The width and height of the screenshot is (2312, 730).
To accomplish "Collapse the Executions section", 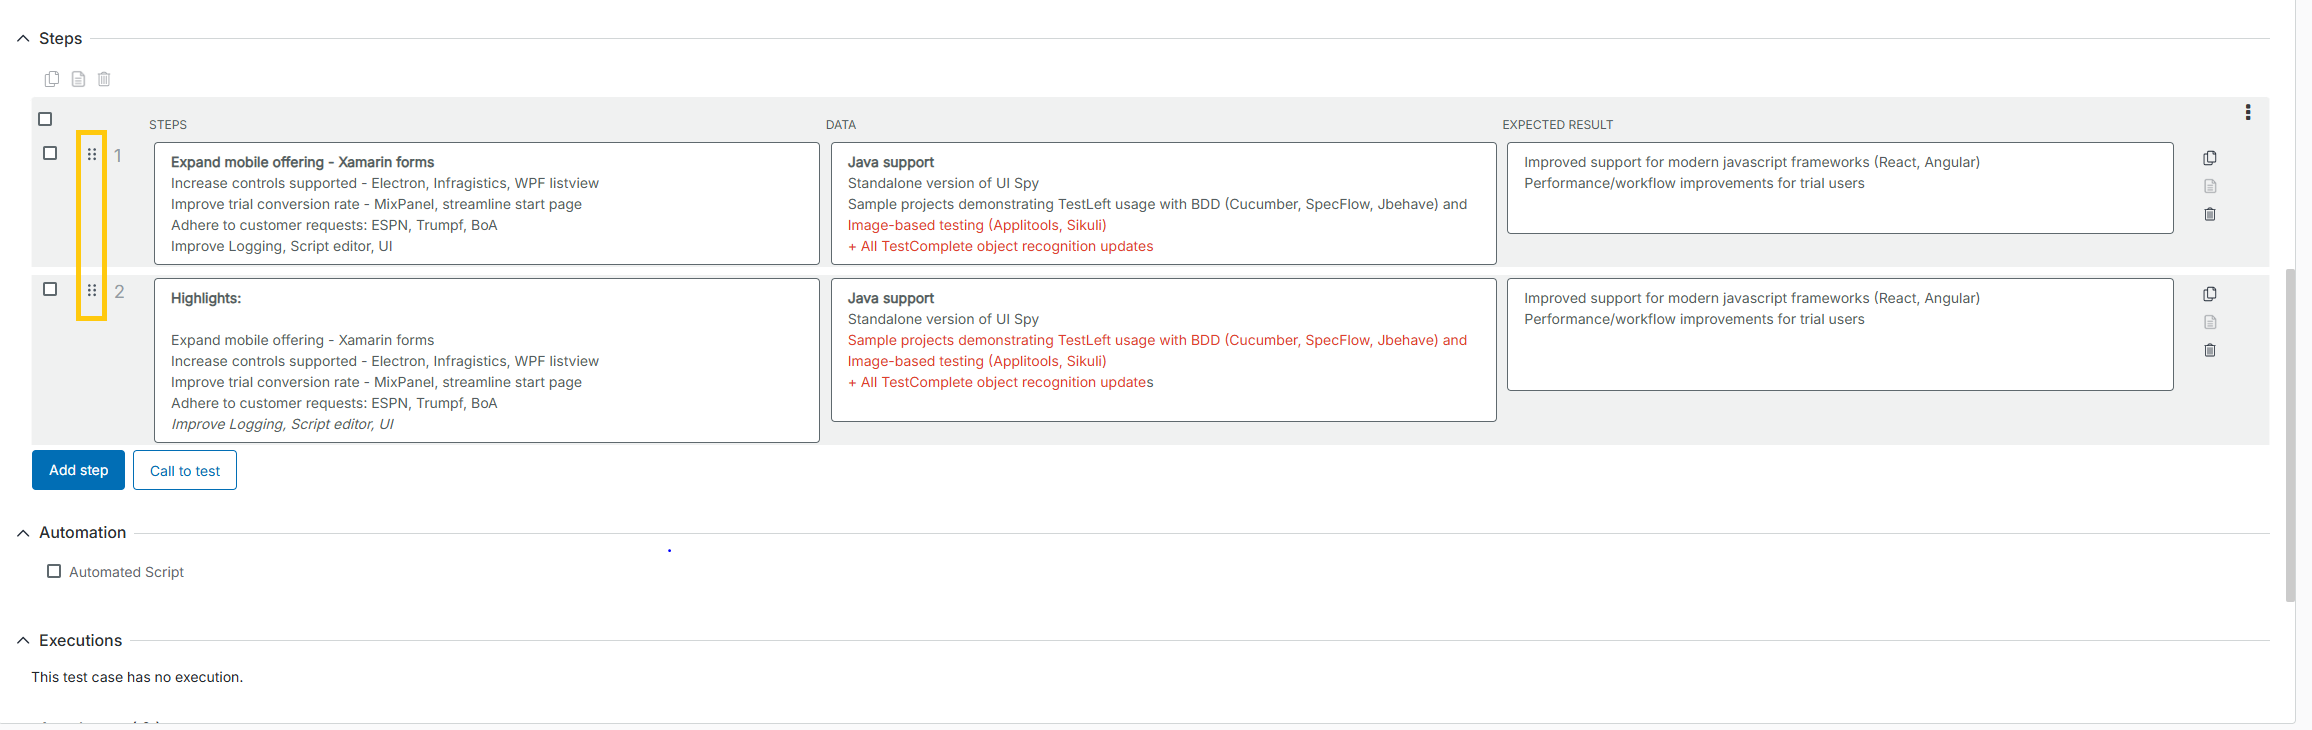I will tap(23, 641).
